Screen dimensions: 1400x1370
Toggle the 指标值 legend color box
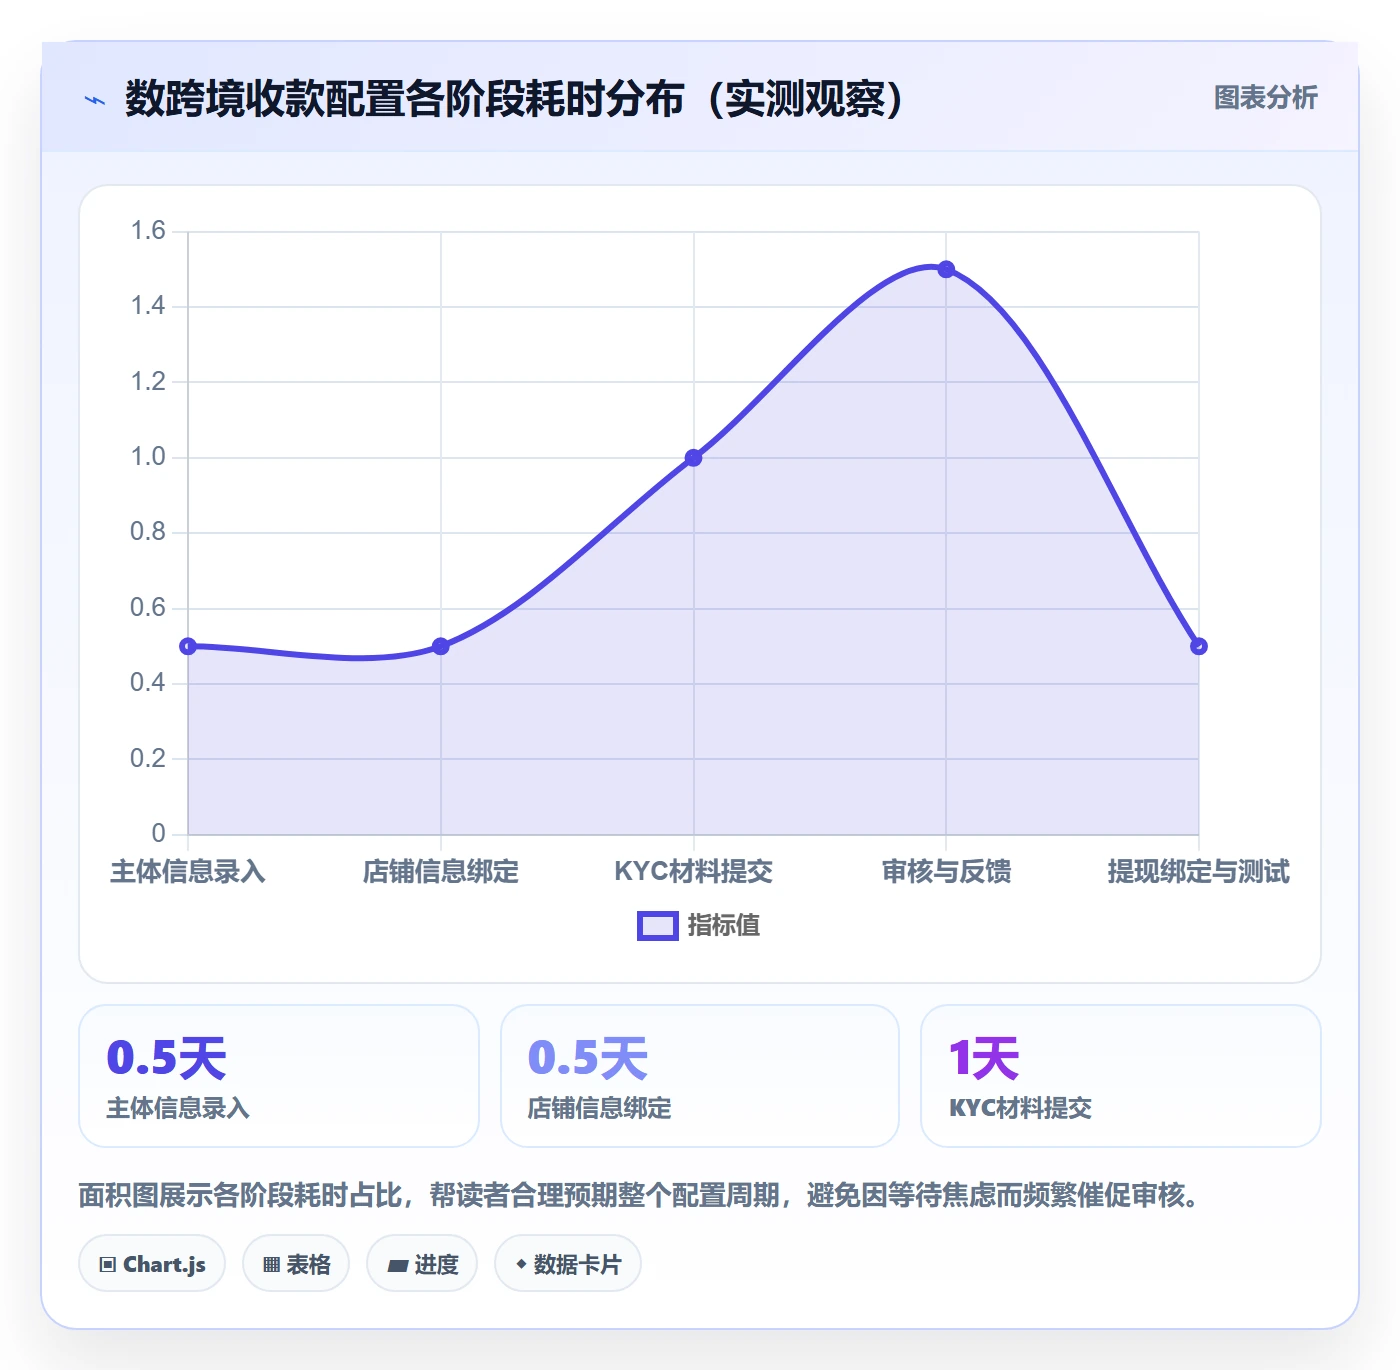(658, 926)
